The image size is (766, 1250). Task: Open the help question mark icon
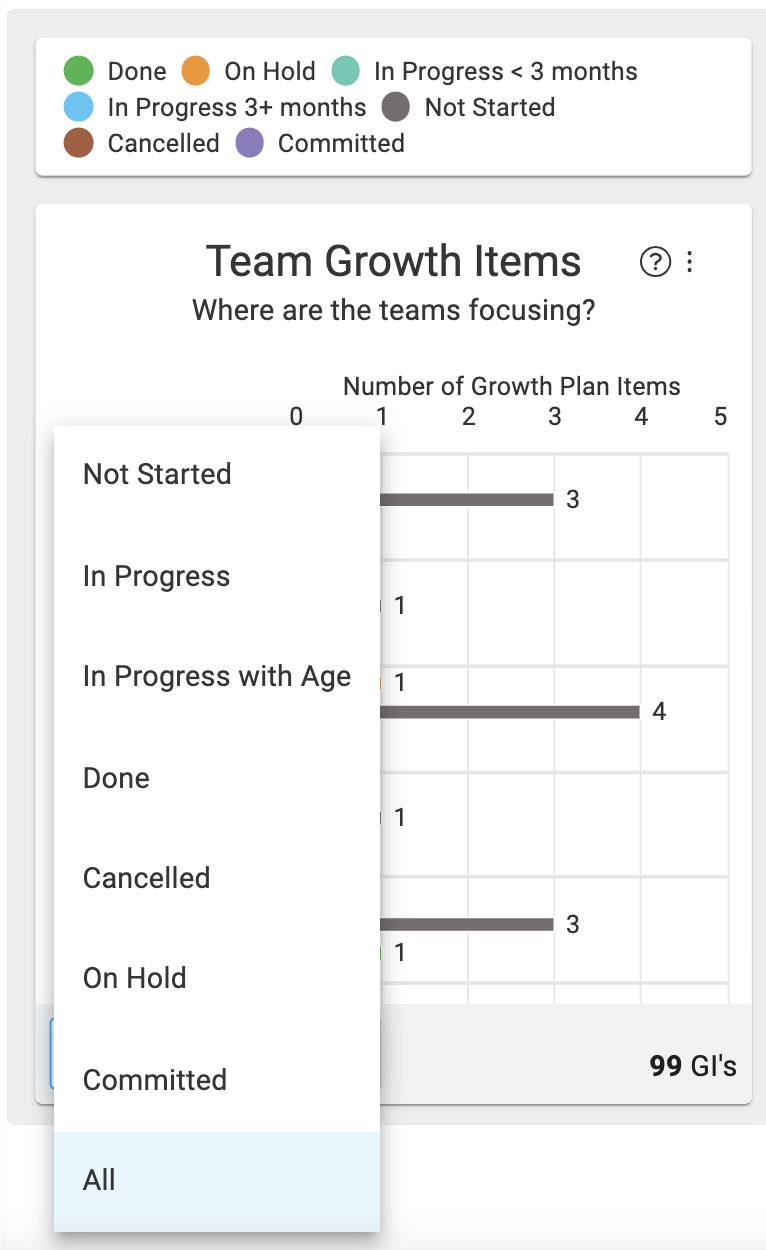tap(654, 263)
